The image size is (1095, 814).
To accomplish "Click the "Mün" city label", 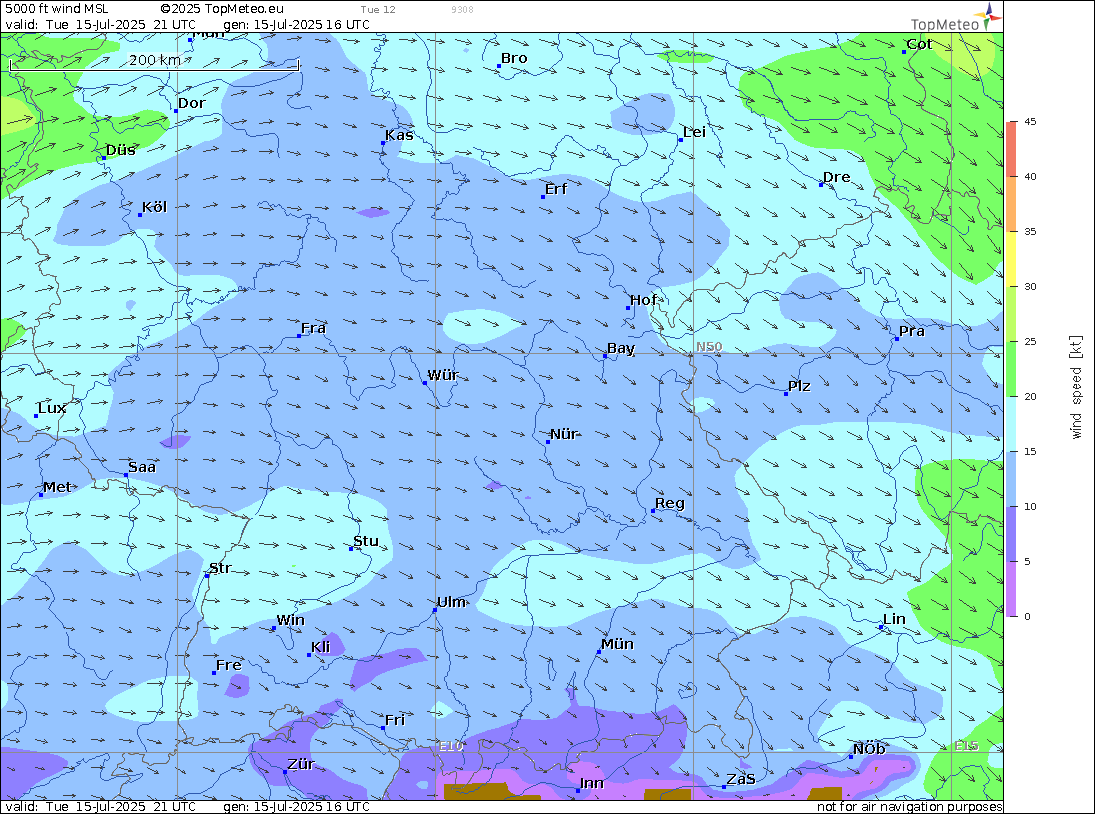I will (x=617, y=644).
